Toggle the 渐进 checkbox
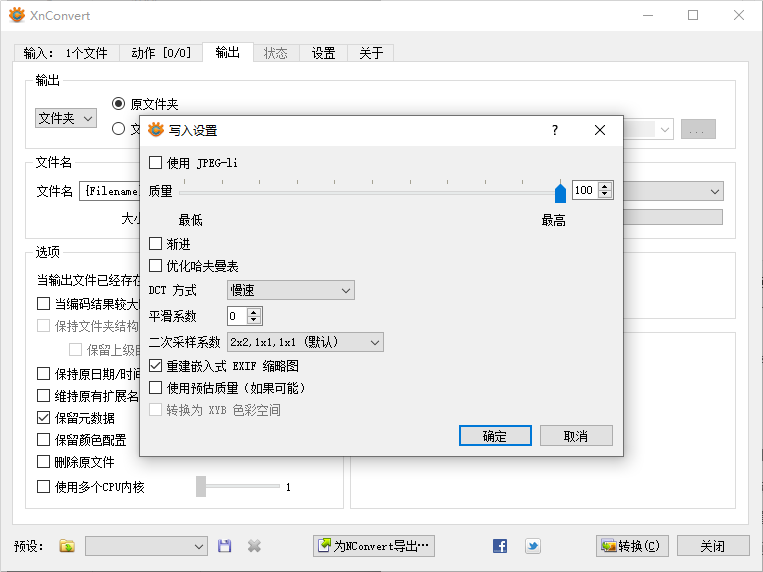The height and width of the screenshot is (572, 763). coord(155,243)
